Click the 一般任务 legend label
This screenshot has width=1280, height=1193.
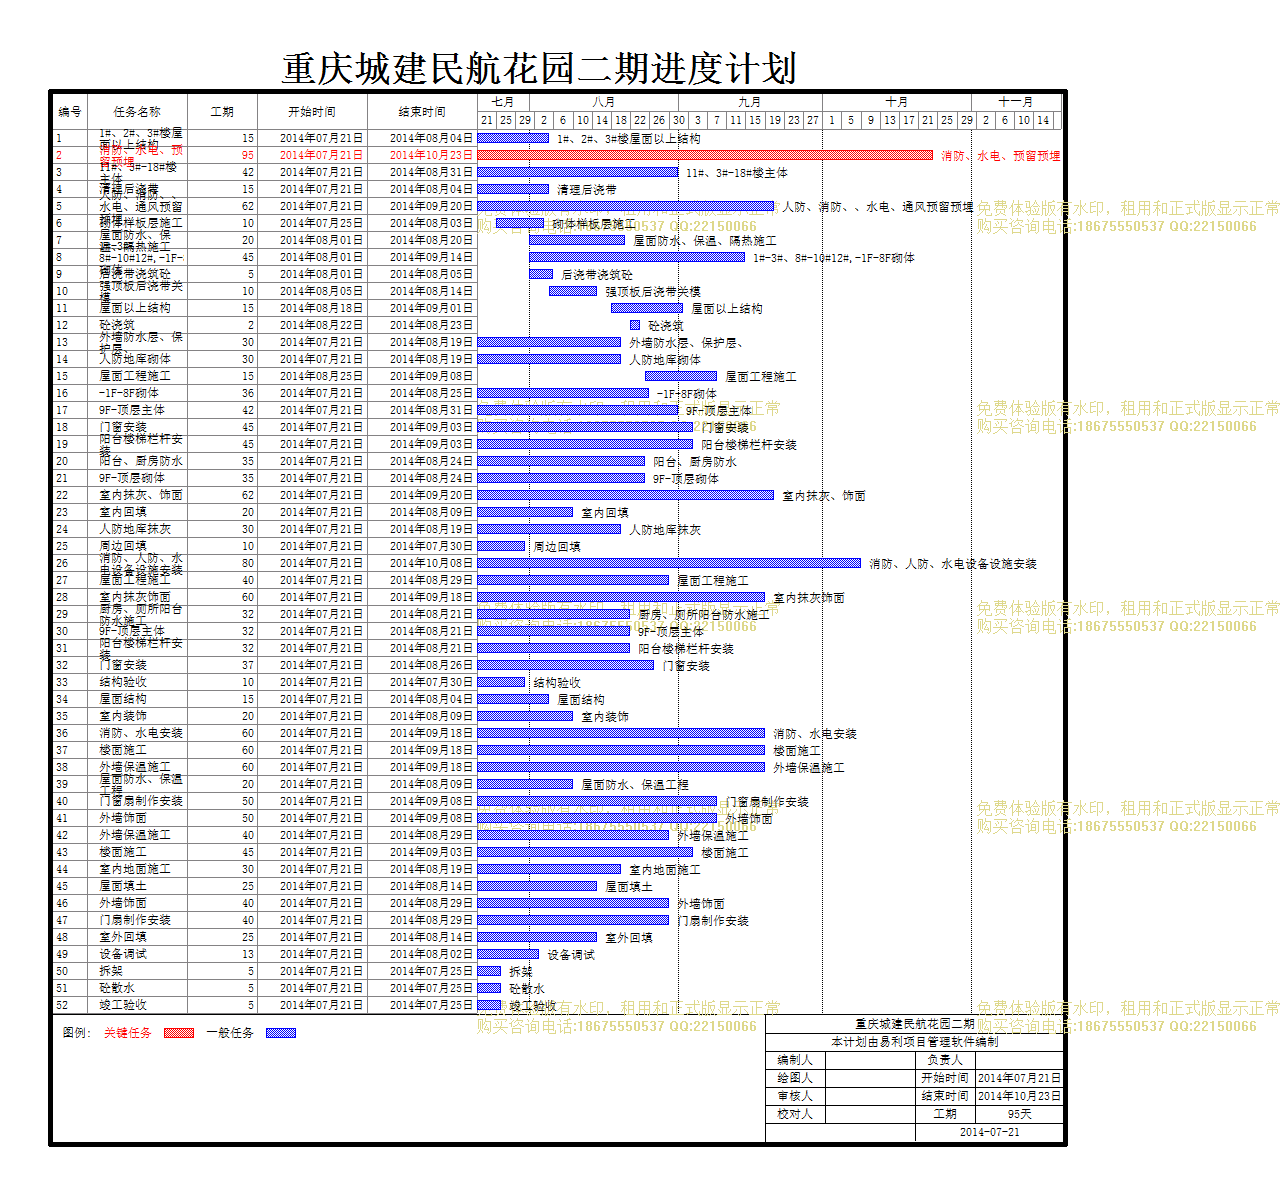click(230, 1033)
